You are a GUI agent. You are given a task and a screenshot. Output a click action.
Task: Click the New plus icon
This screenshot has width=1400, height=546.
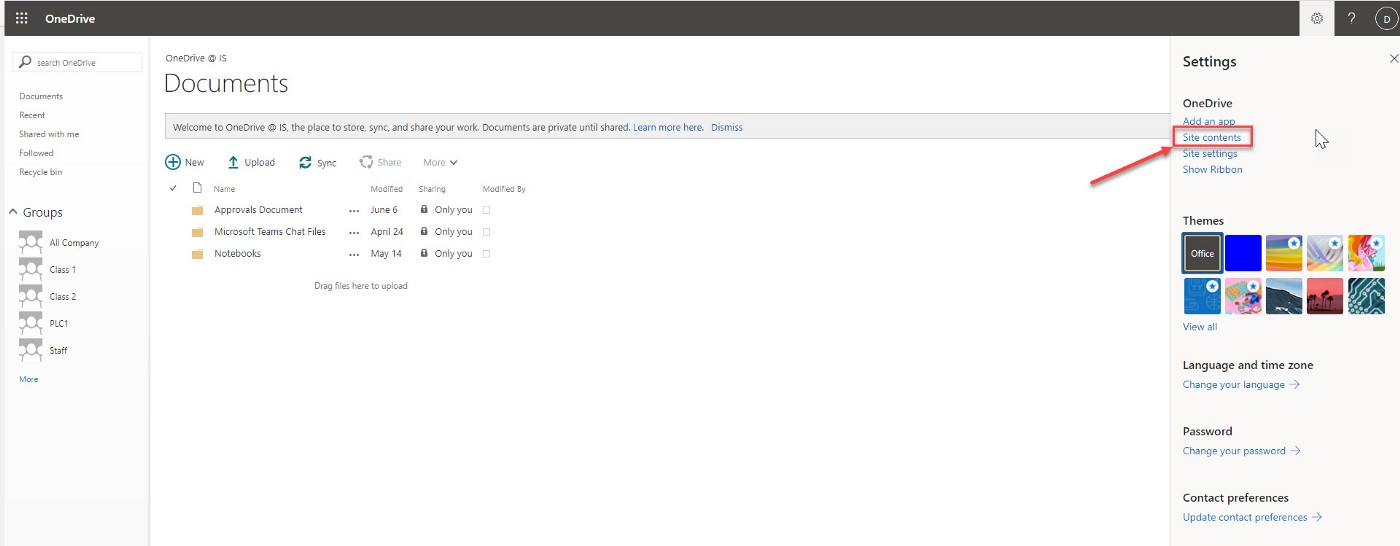173,162
